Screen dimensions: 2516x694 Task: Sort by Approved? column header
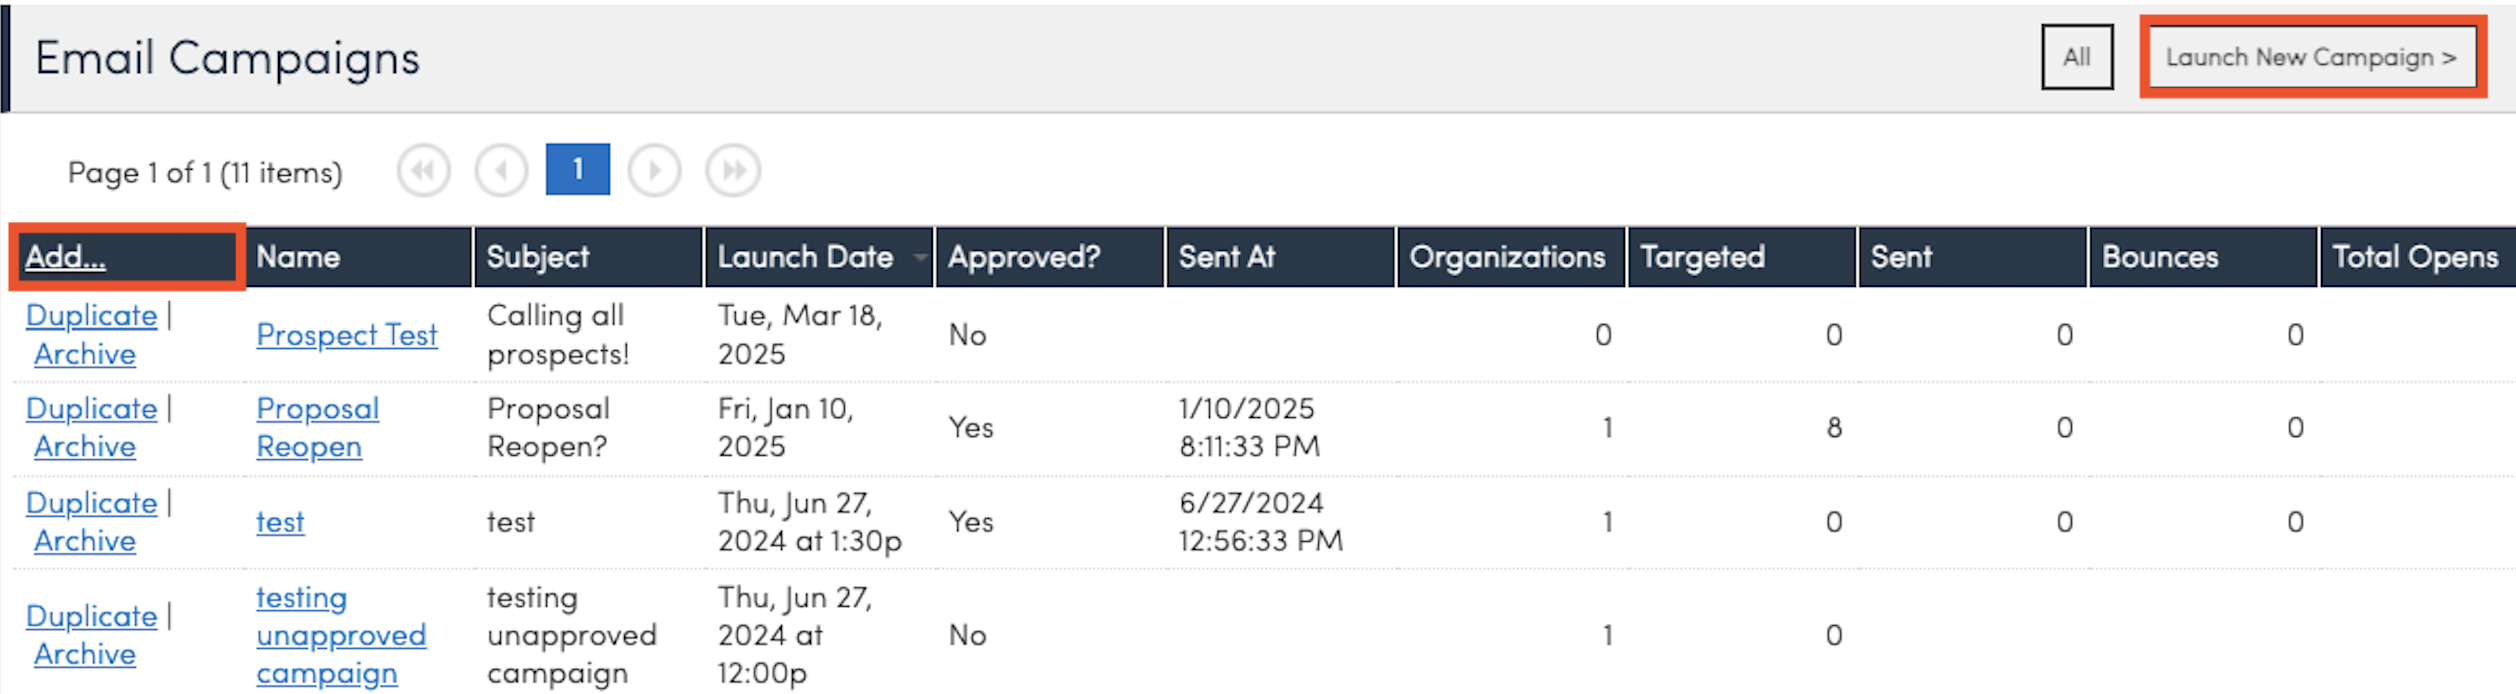pos(1024,257)
